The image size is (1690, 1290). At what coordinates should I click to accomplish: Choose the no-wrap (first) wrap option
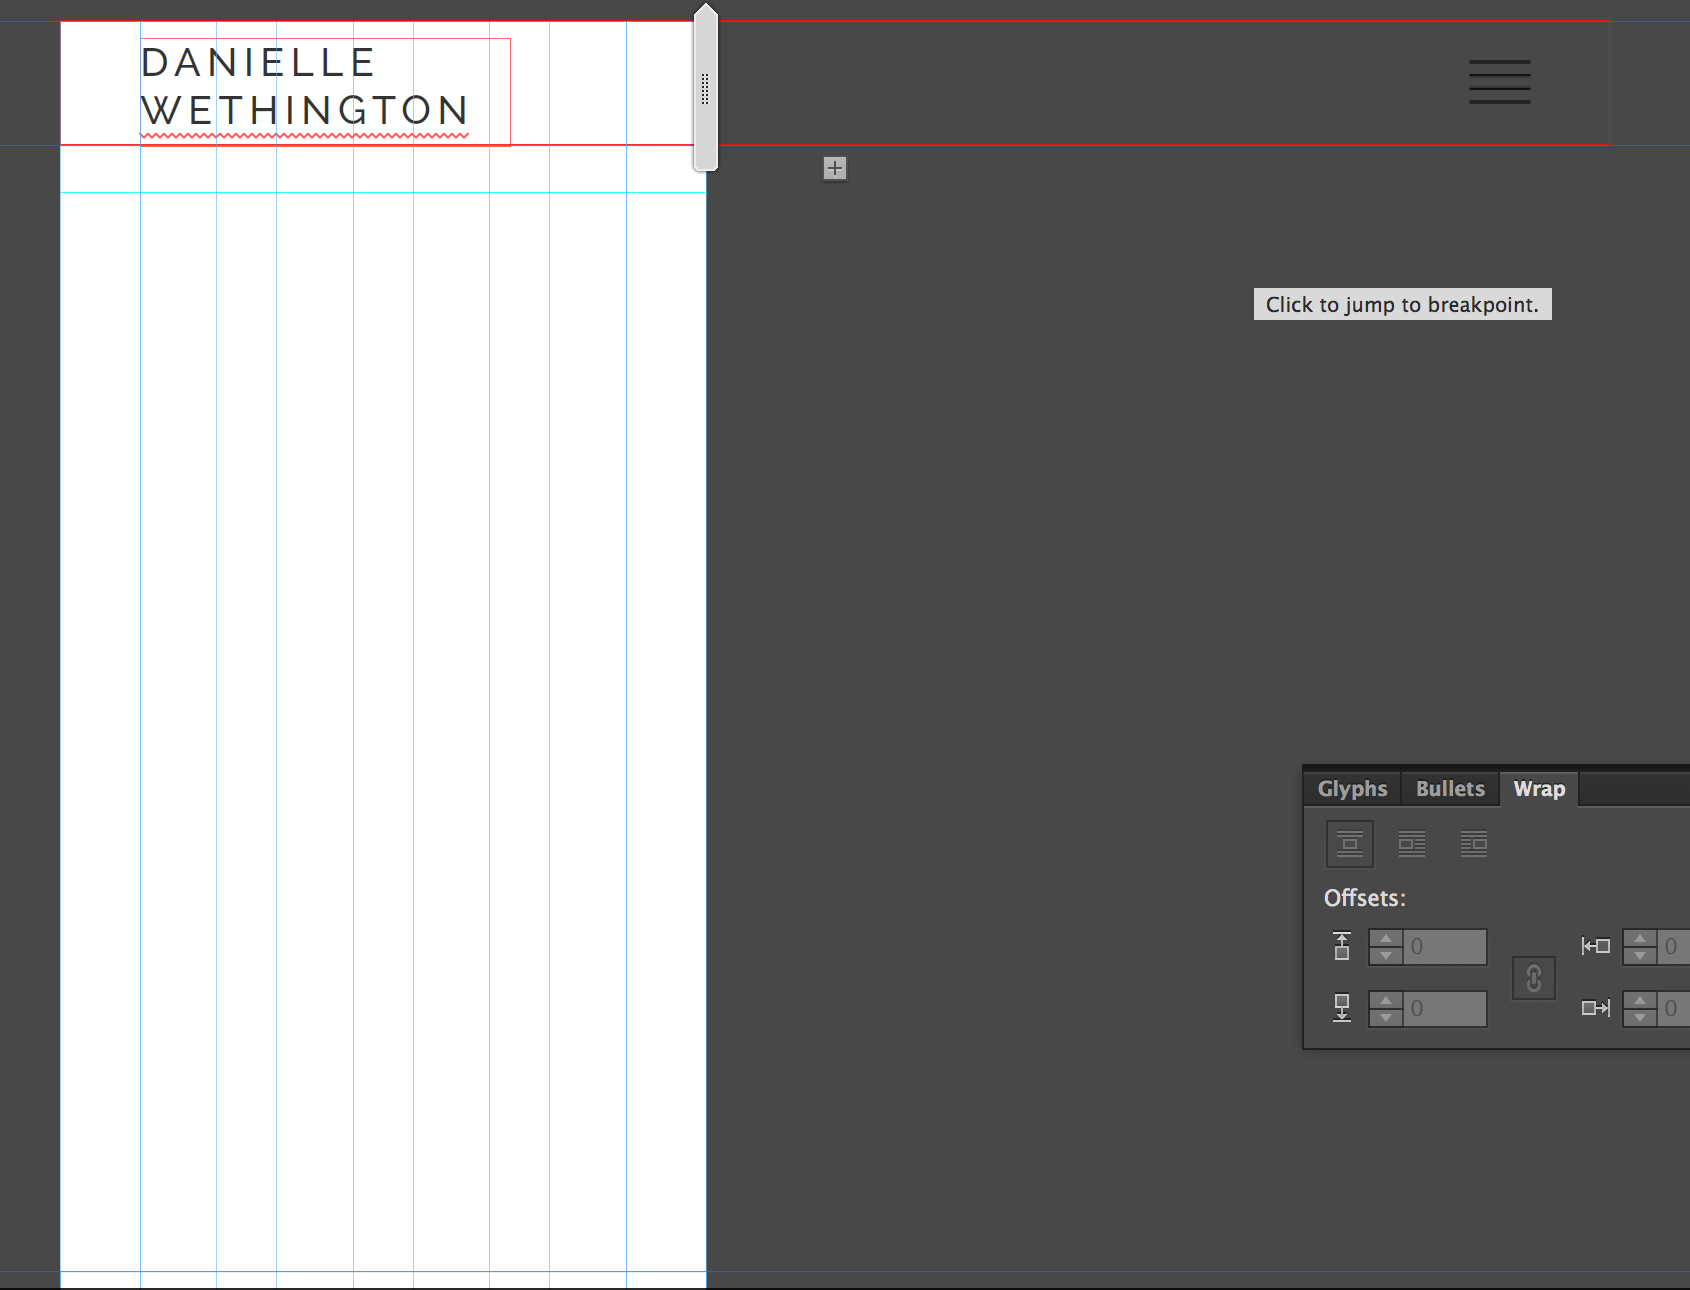coord(1350,844)
